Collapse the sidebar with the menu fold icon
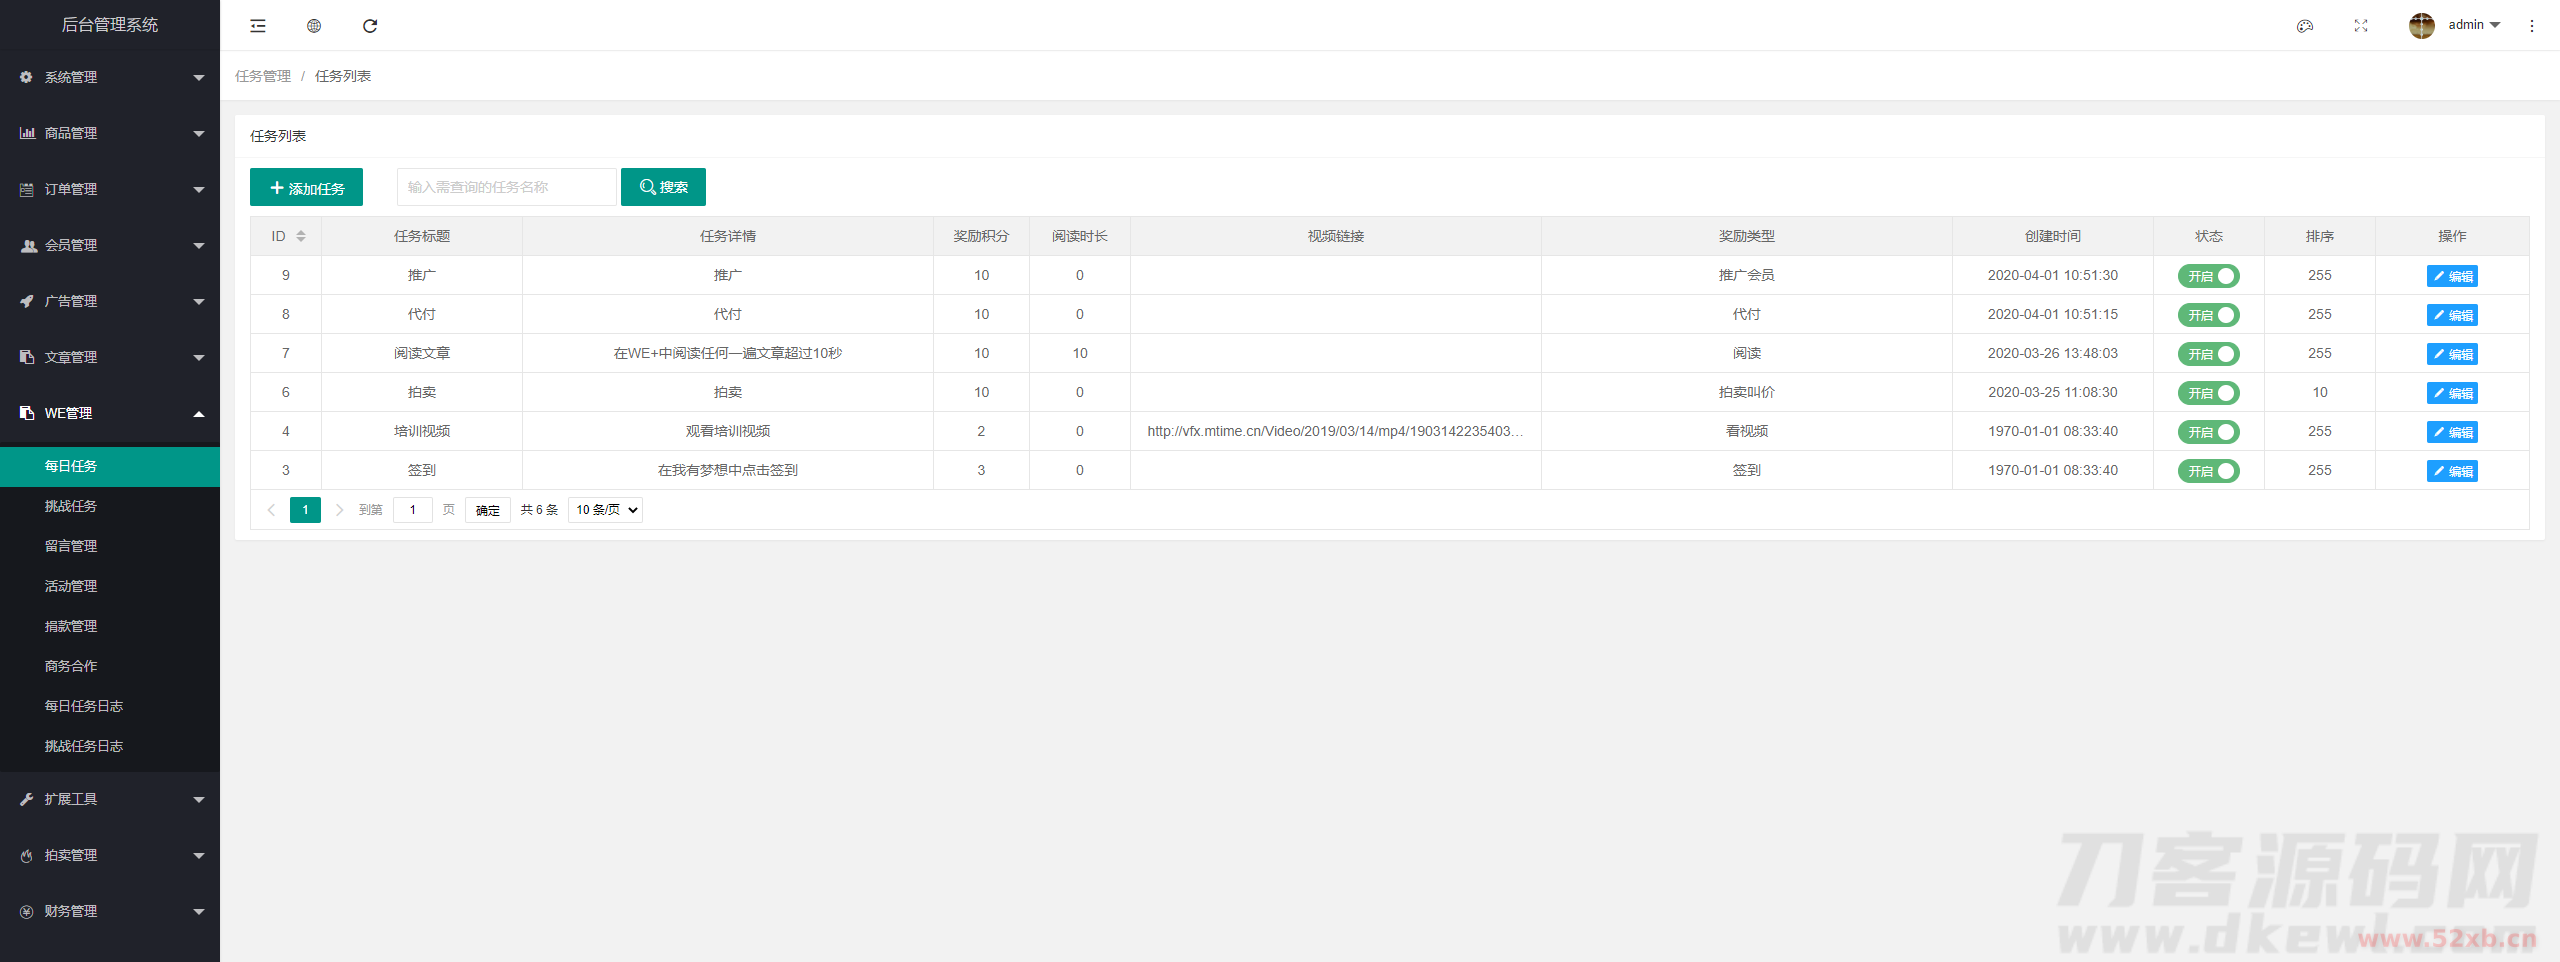Viewport: 2560px width, 962px height. click(258, 26)
